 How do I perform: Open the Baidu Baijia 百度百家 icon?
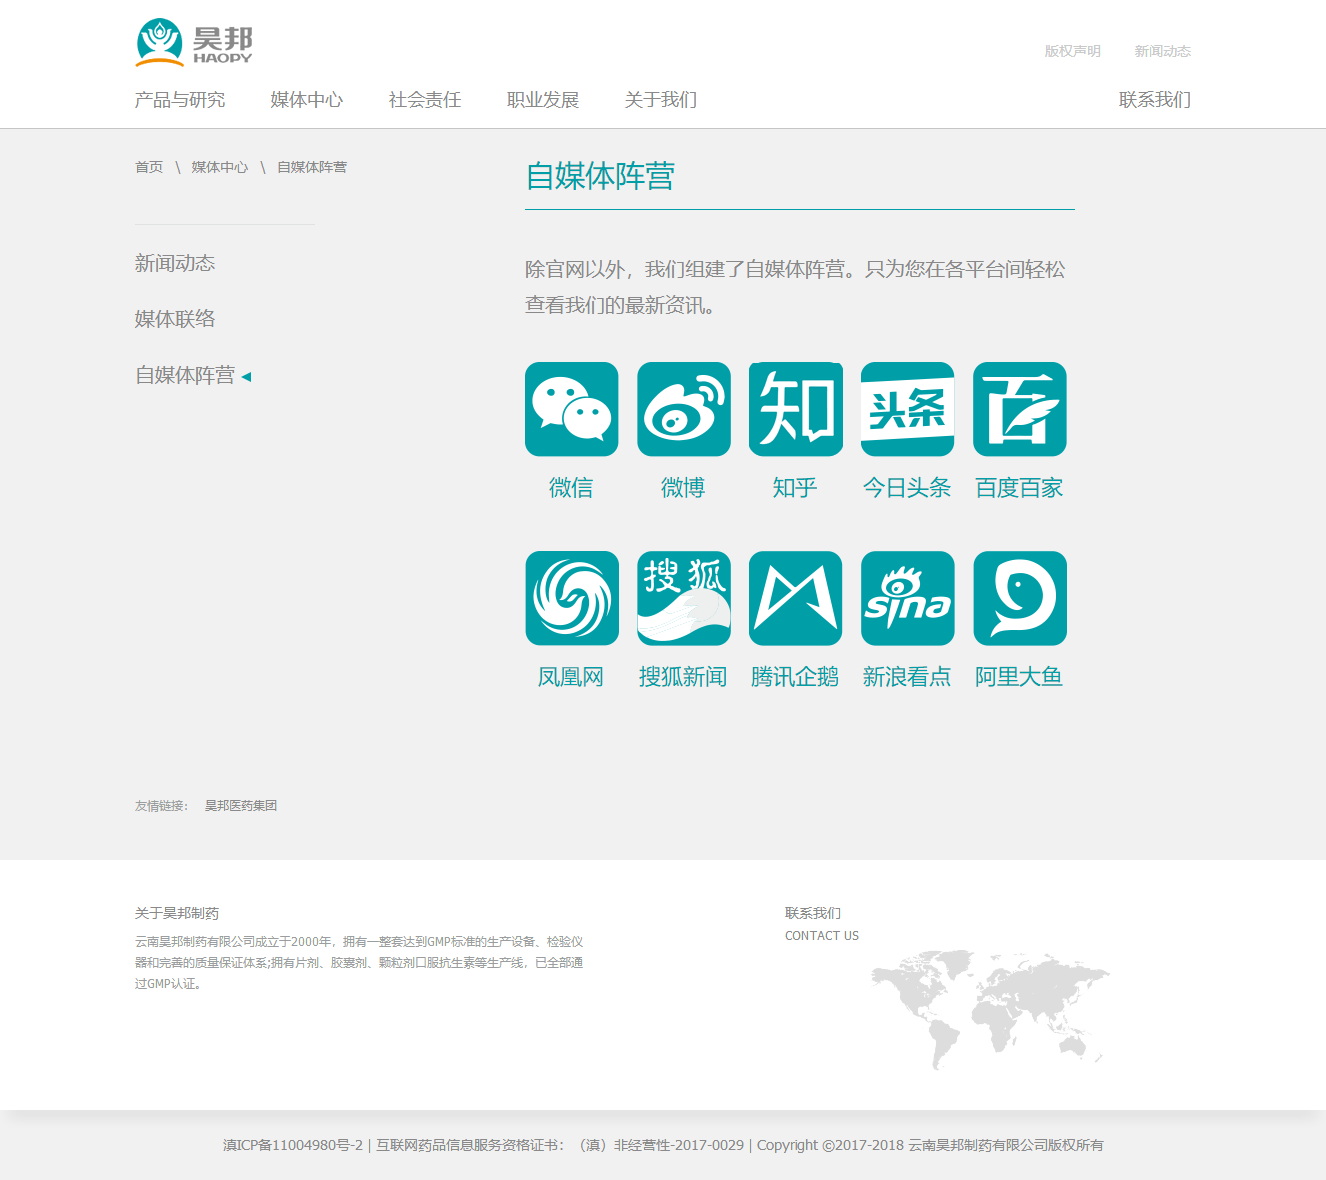pyautogui.click(x=1019, y=409)
